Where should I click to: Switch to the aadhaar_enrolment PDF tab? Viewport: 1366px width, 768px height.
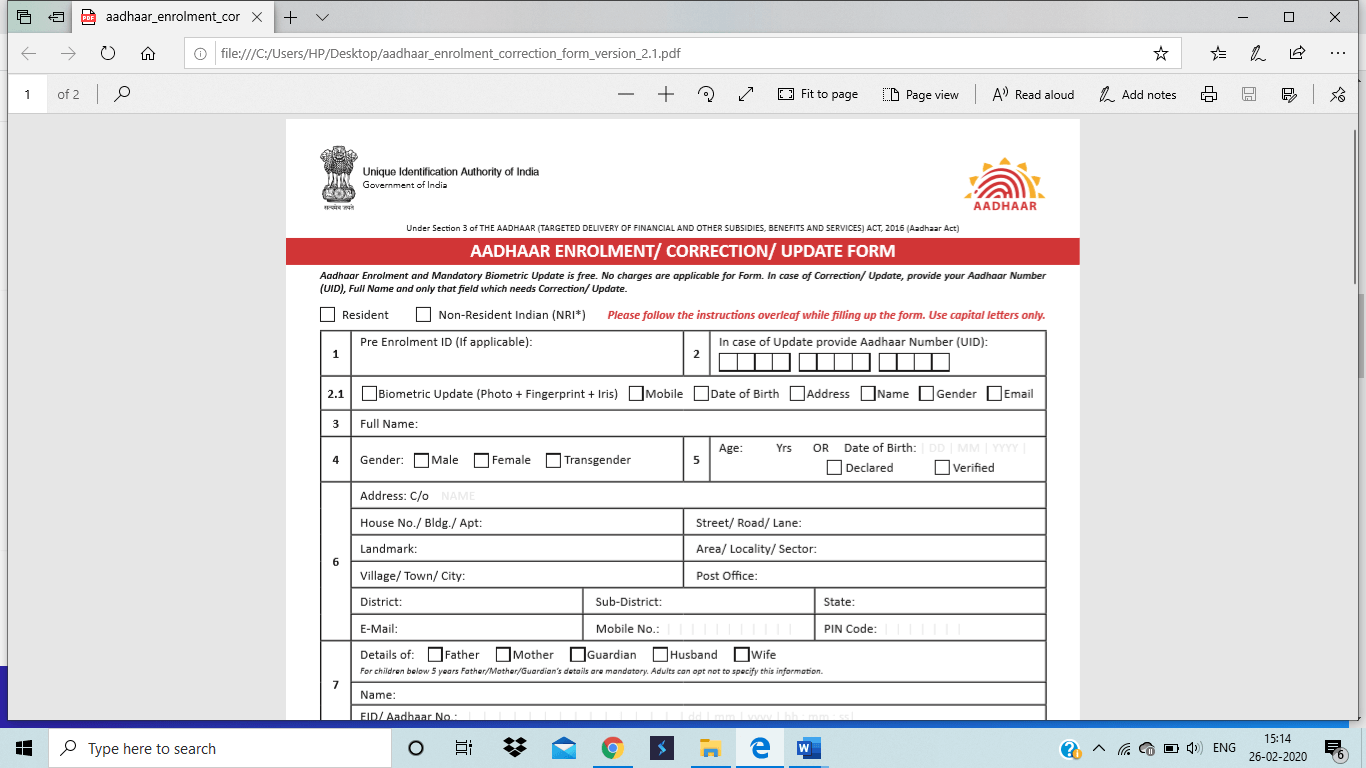point(172,17)
